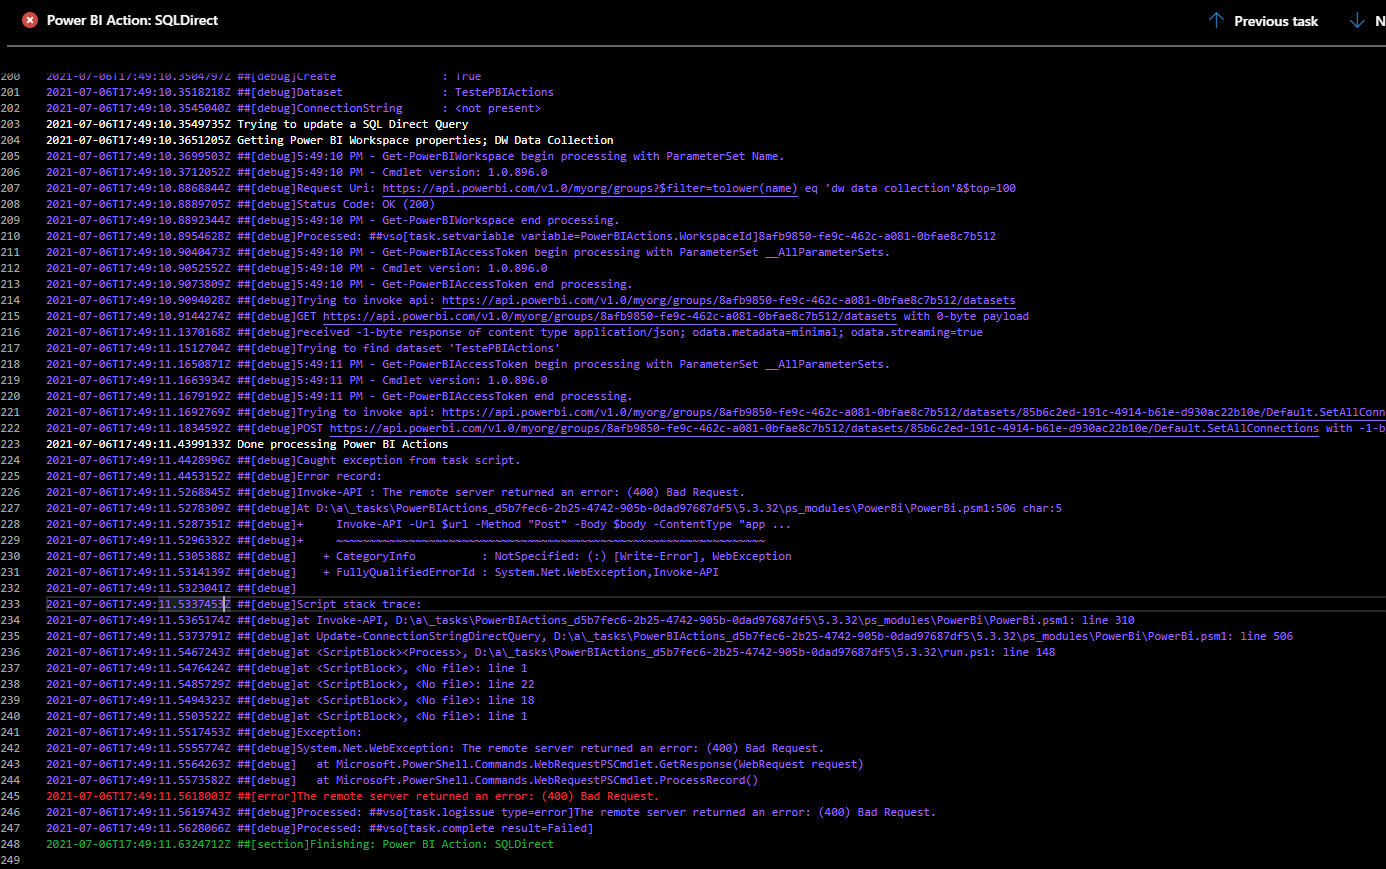Click the WebRequestPSCmdlet.GetResponse stack line
This screenshot has width=1386, height=869.
455,764
